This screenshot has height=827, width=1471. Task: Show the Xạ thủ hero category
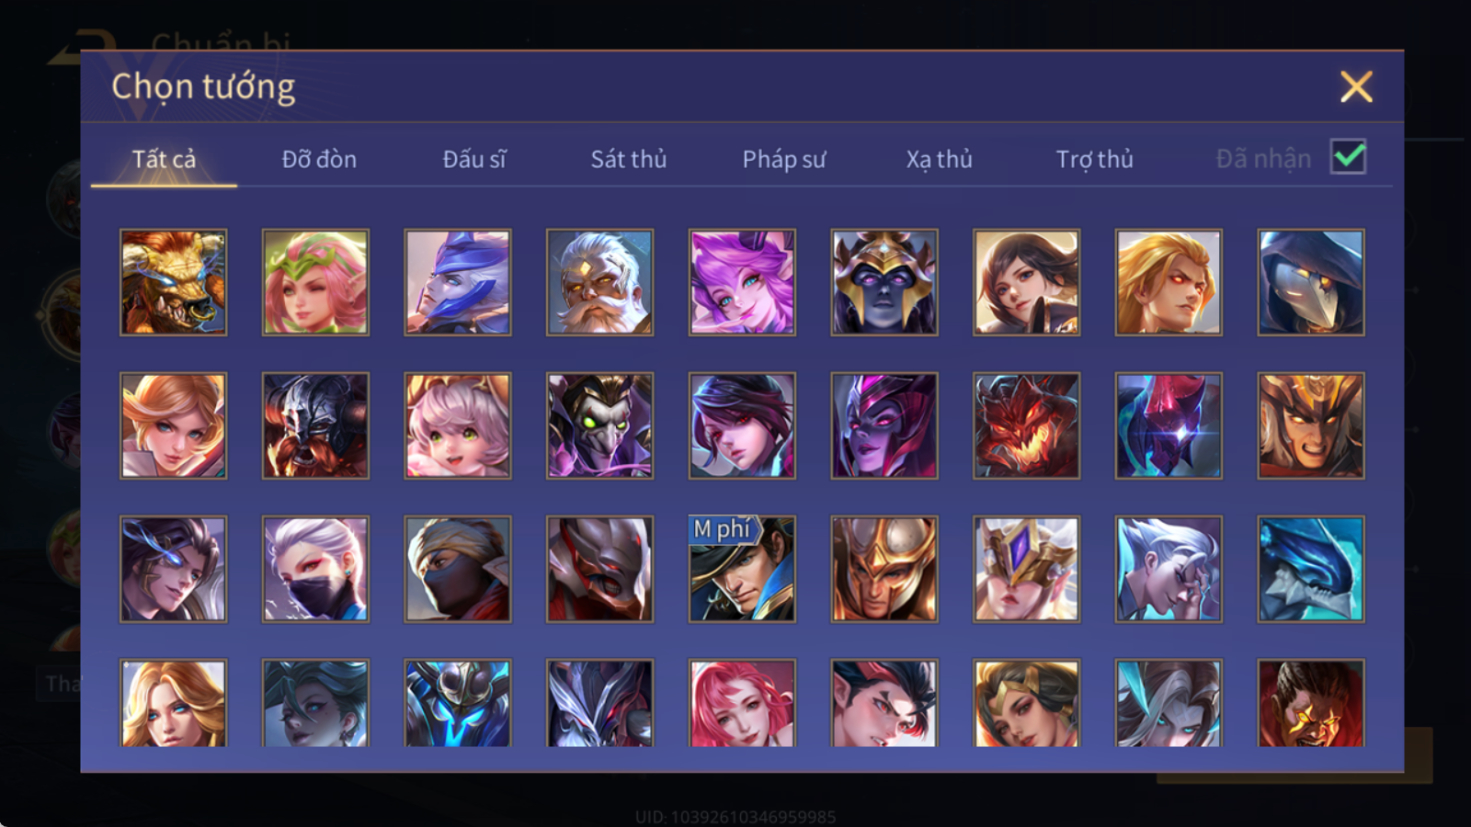pos(939,159)
